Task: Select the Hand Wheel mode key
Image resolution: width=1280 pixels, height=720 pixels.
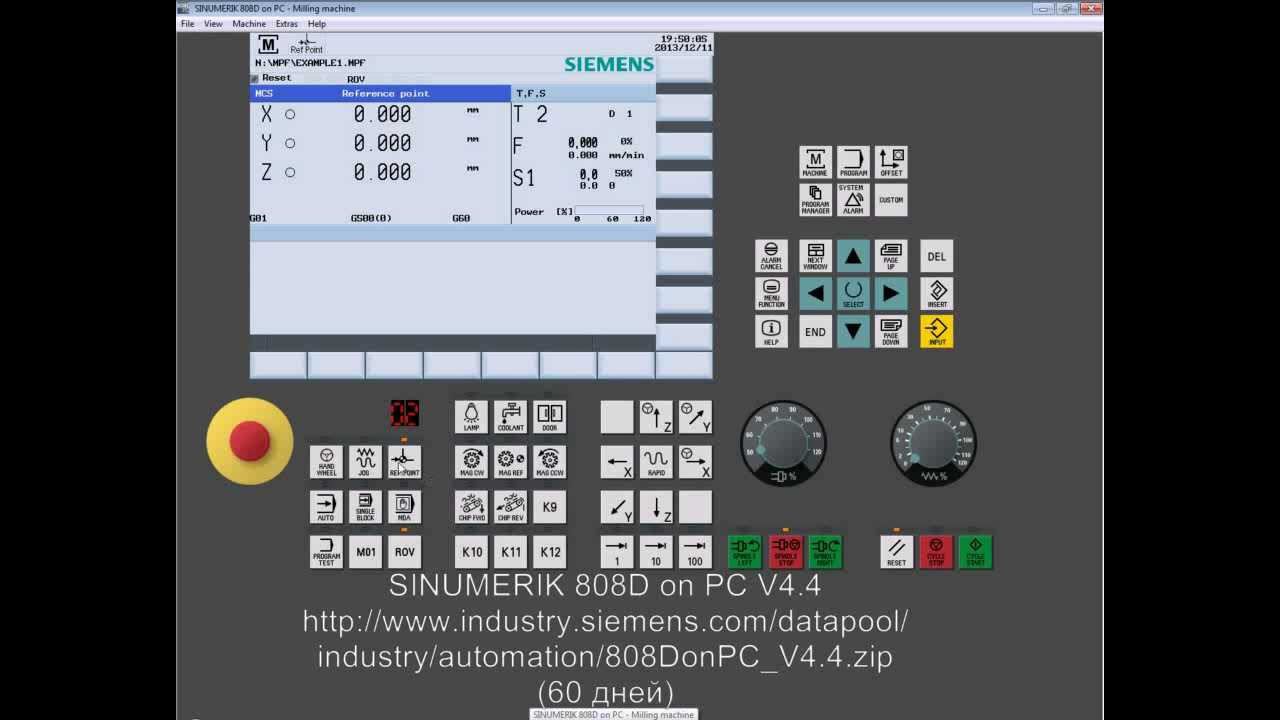Action: pyautogui.click(x=326, y=462)
